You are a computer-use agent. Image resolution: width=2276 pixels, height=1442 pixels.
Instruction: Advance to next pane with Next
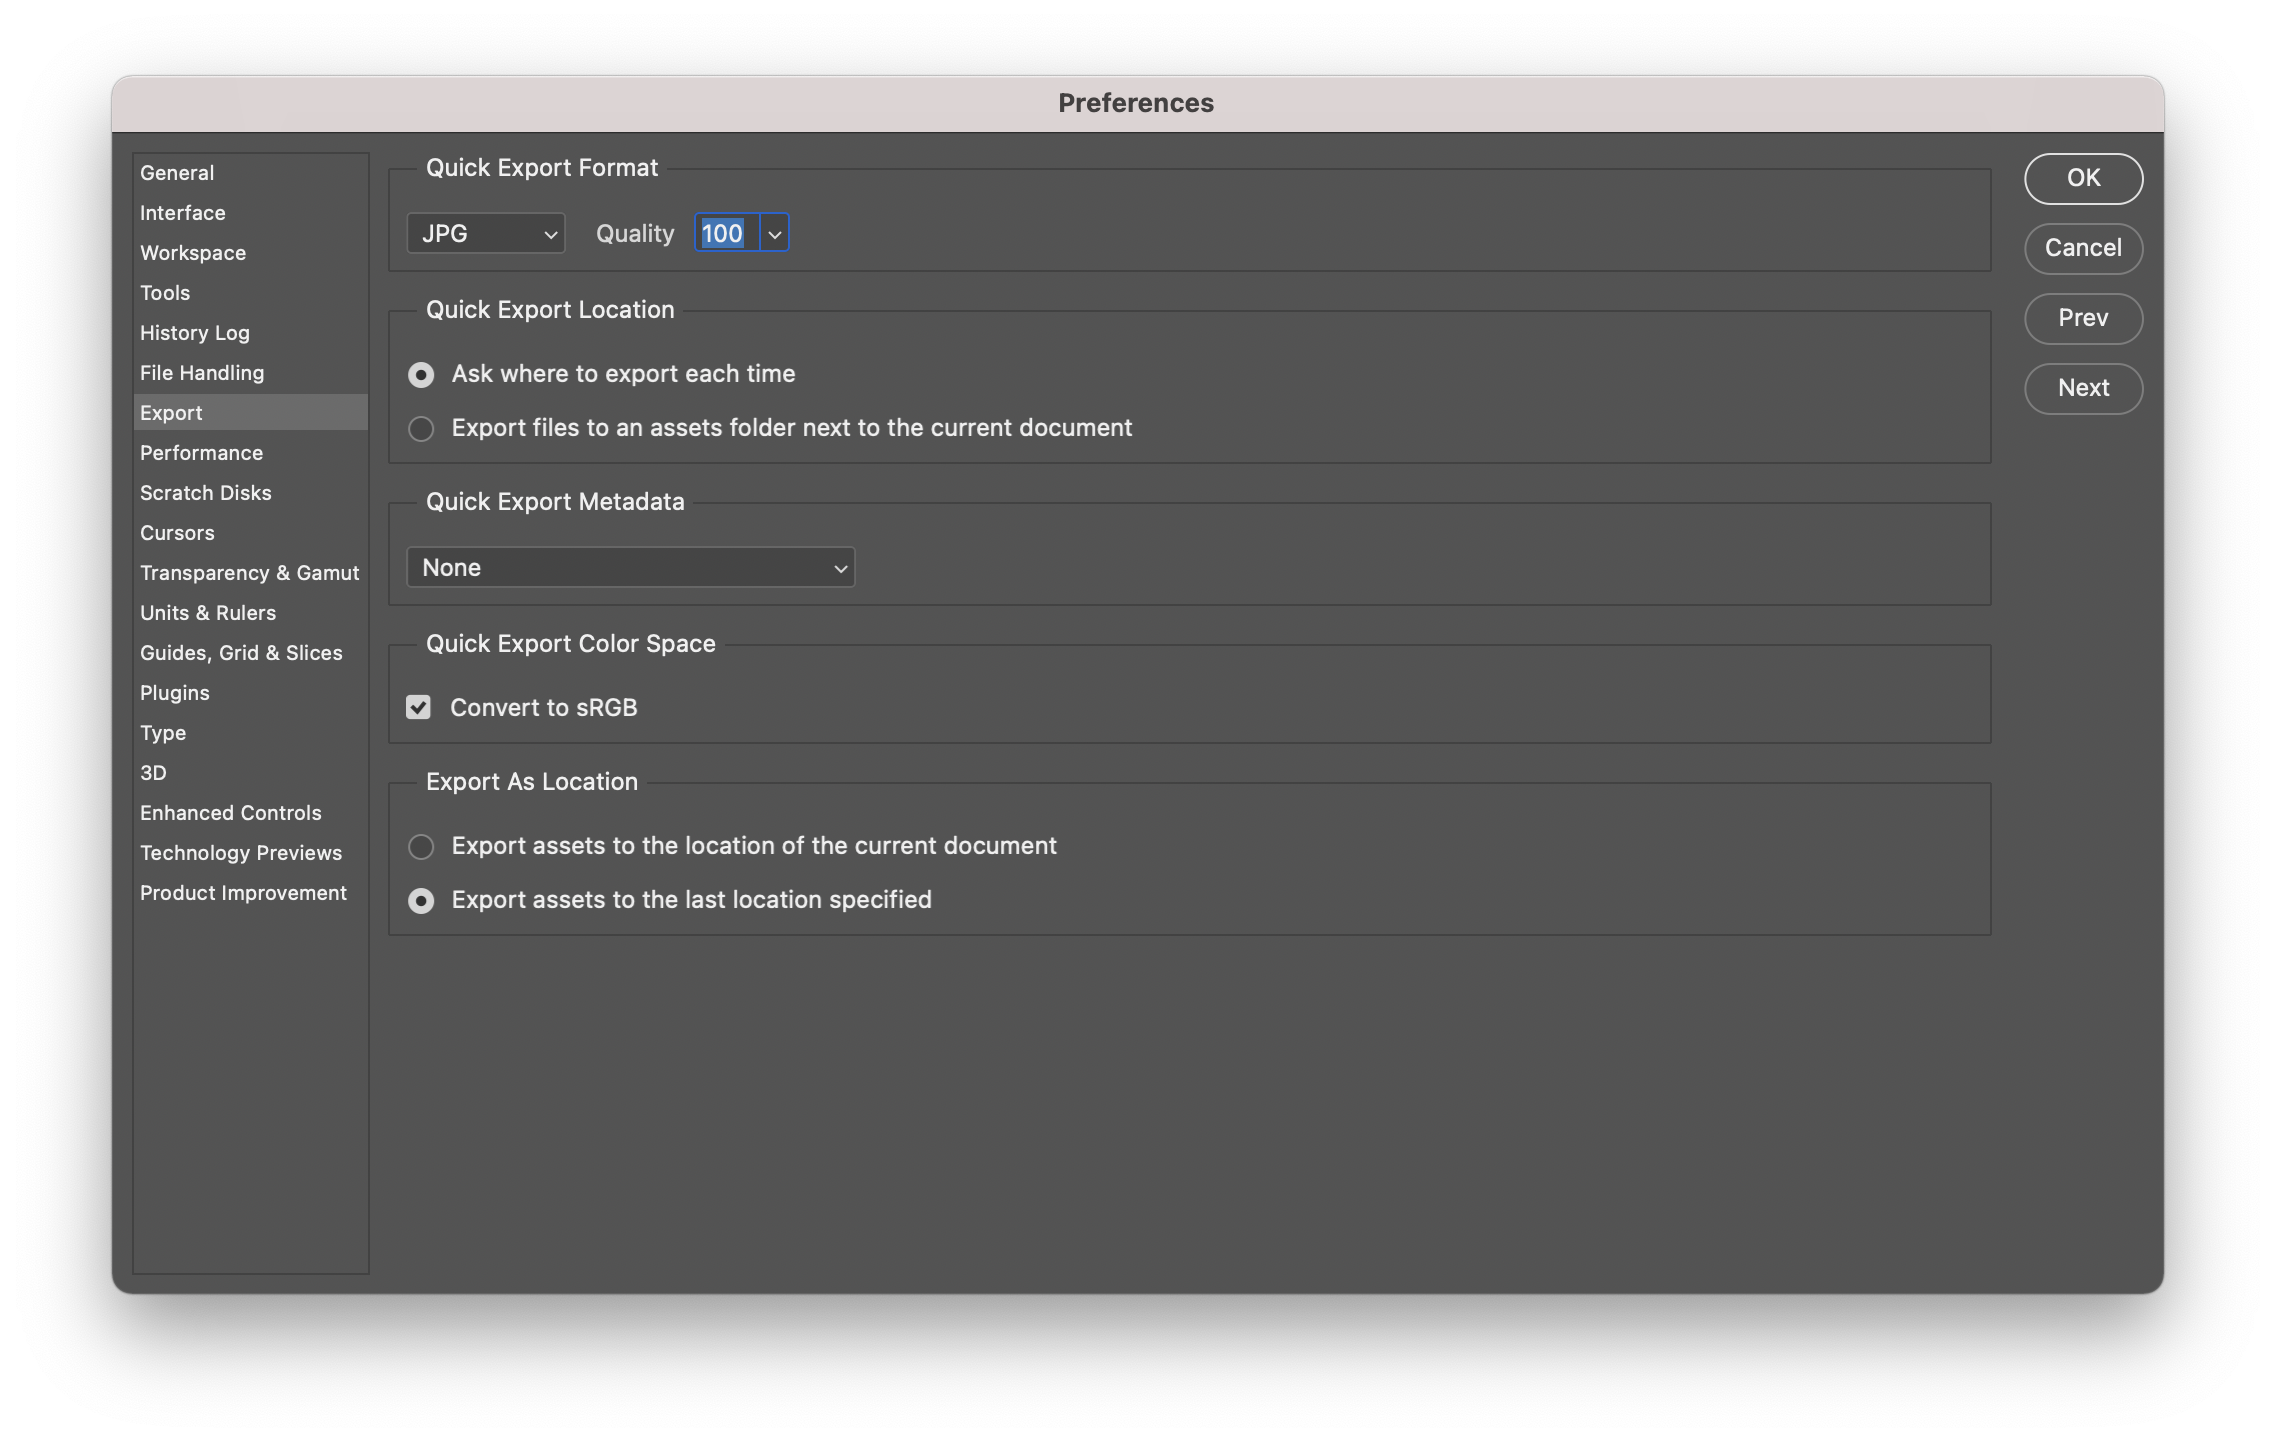click(2083, 388)
